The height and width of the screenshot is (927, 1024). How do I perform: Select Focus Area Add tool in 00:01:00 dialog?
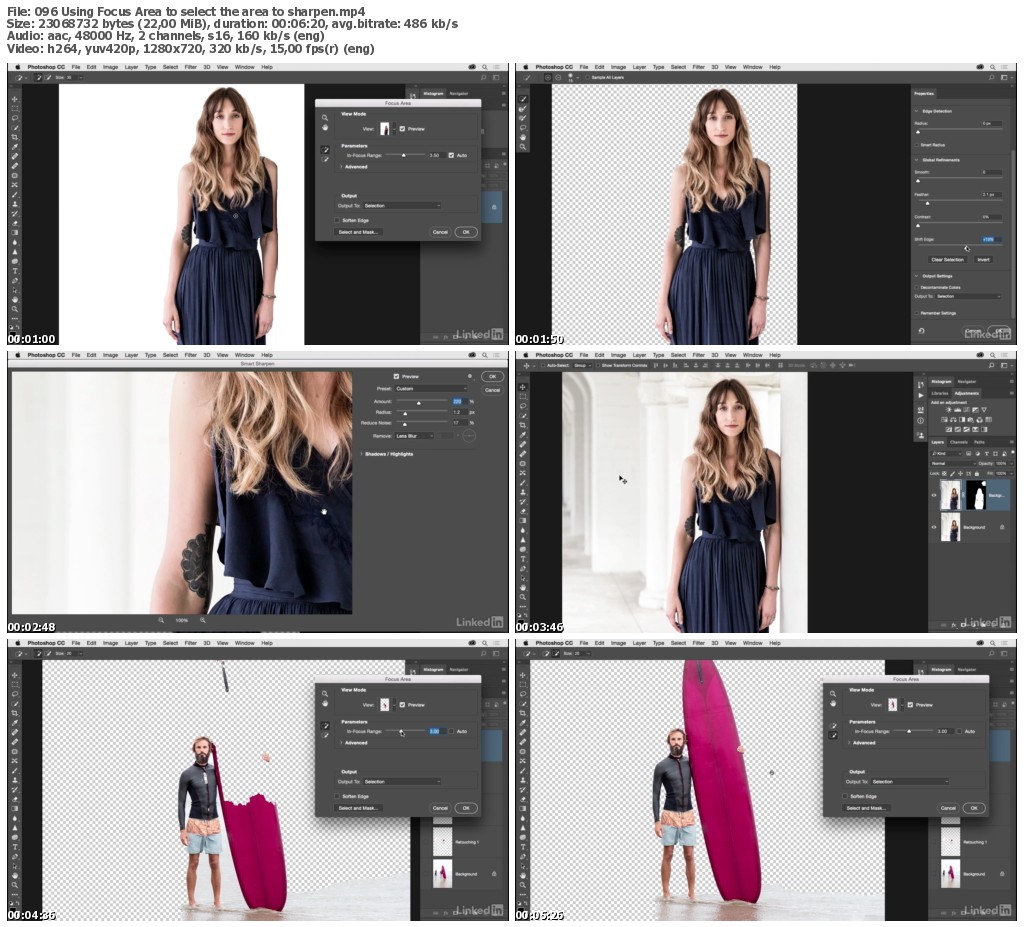point(325,150)
